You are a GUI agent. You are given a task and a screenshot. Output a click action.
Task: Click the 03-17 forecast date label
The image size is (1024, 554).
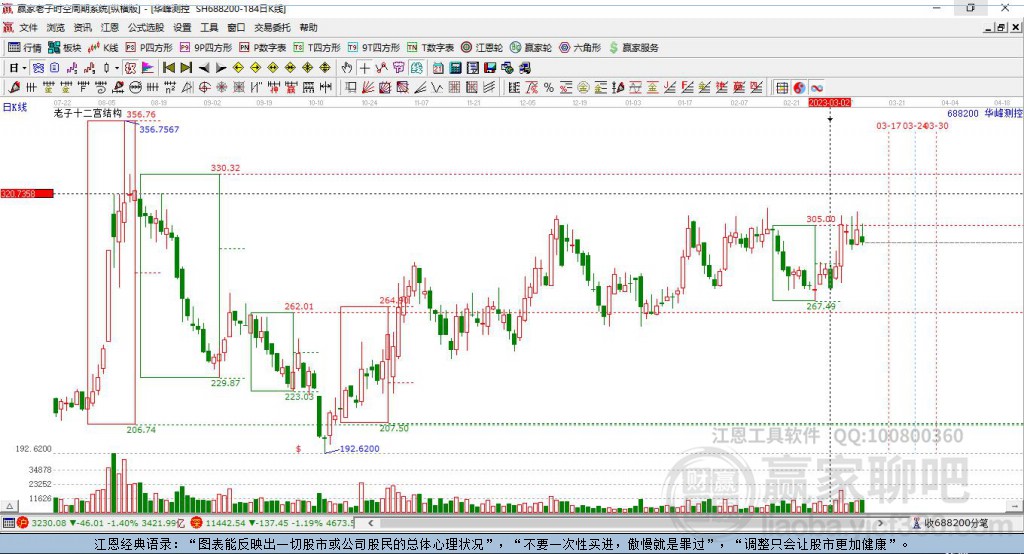(x=888, y=125)
